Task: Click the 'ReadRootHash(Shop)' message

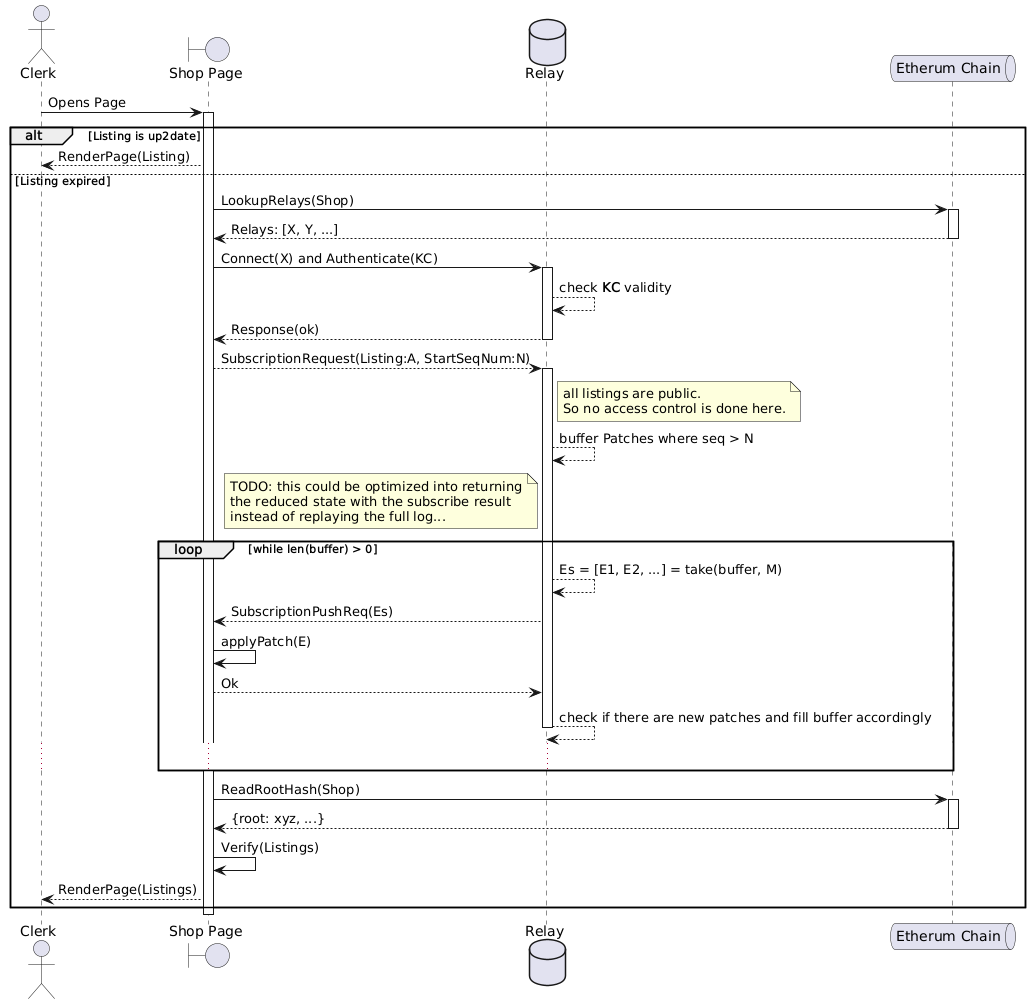Action: (290, 790)
